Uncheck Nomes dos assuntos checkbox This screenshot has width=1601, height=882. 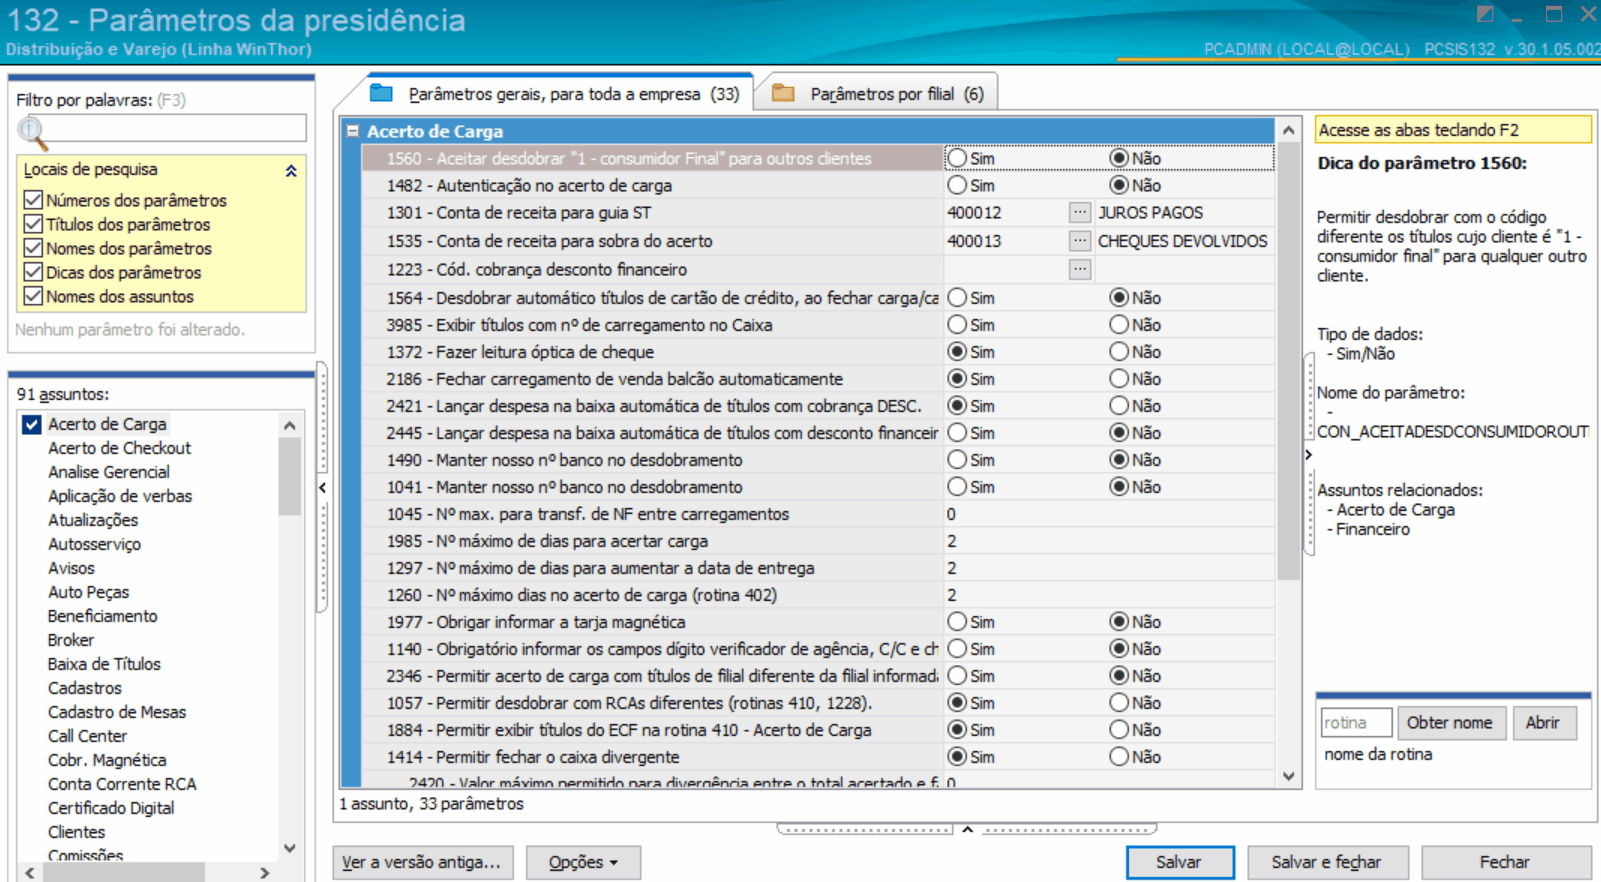(33, 296)
